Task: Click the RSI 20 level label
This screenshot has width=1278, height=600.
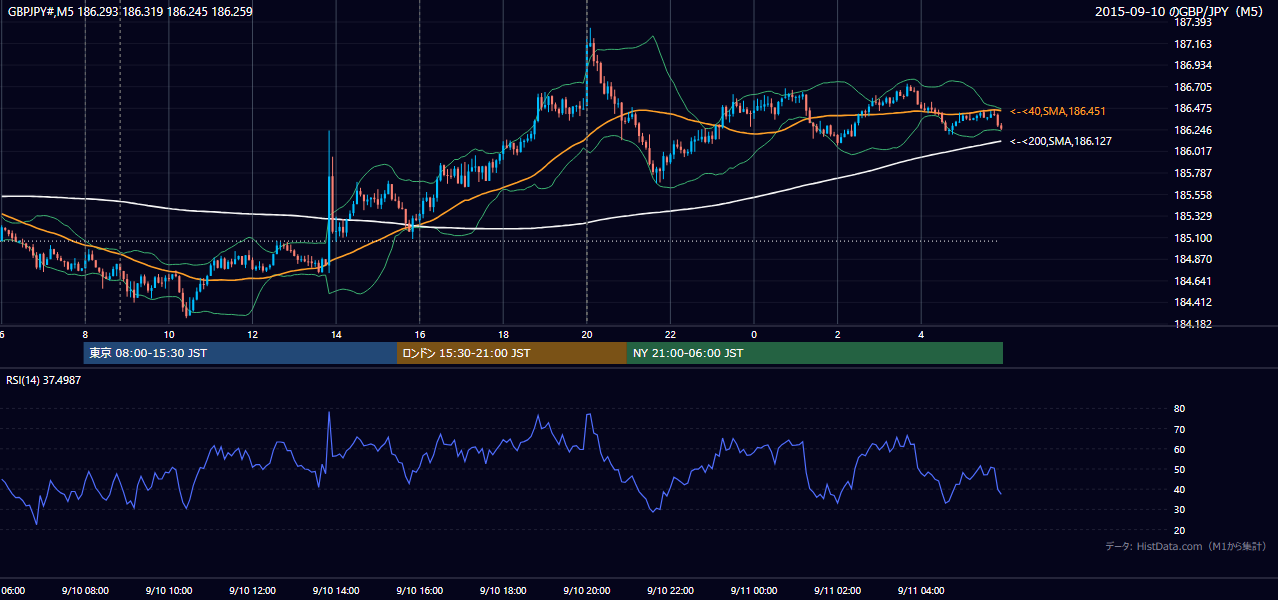Action: 1179,530
